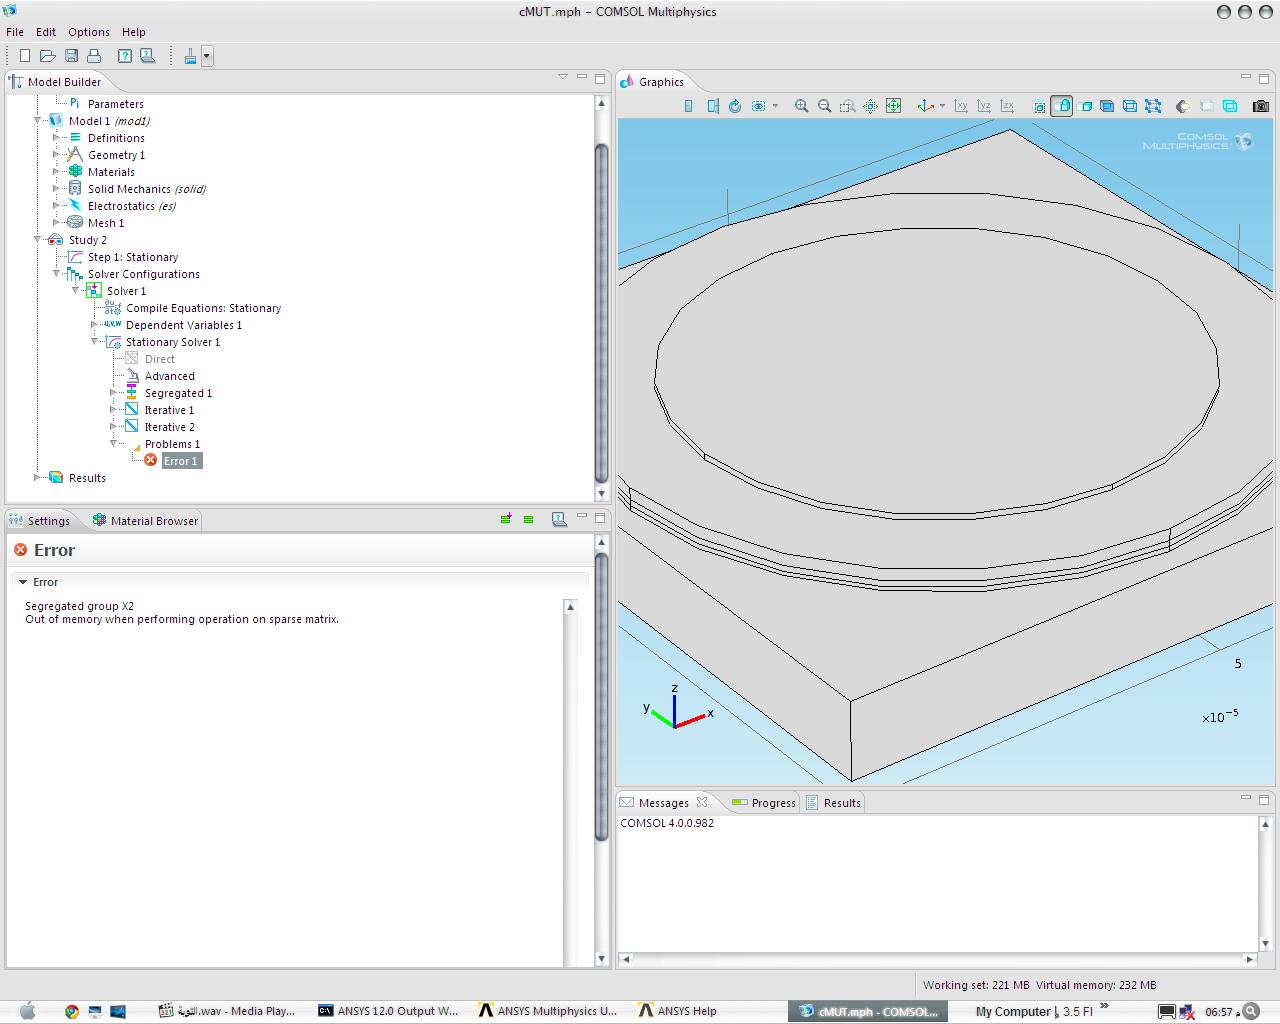
Task: Open a model file from toolbar
Action: 48,56
